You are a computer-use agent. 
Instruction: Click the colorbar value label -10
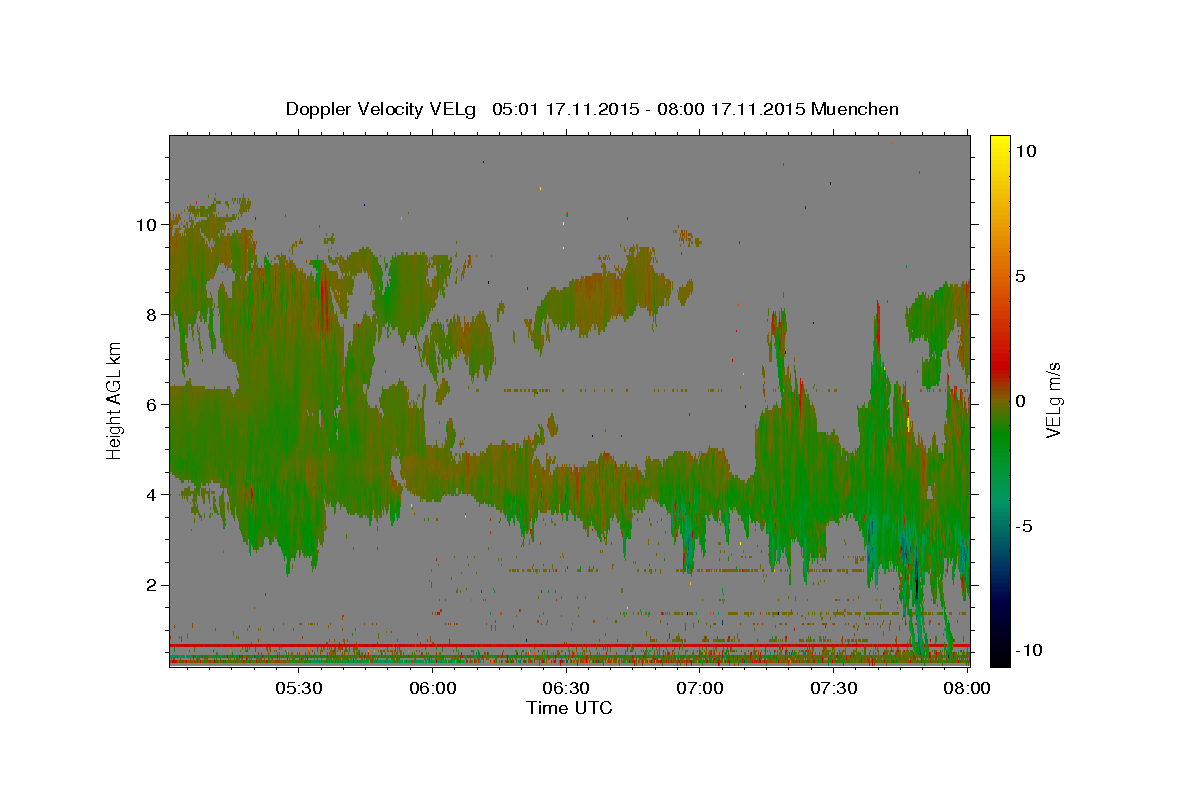tap(1029, 651)
